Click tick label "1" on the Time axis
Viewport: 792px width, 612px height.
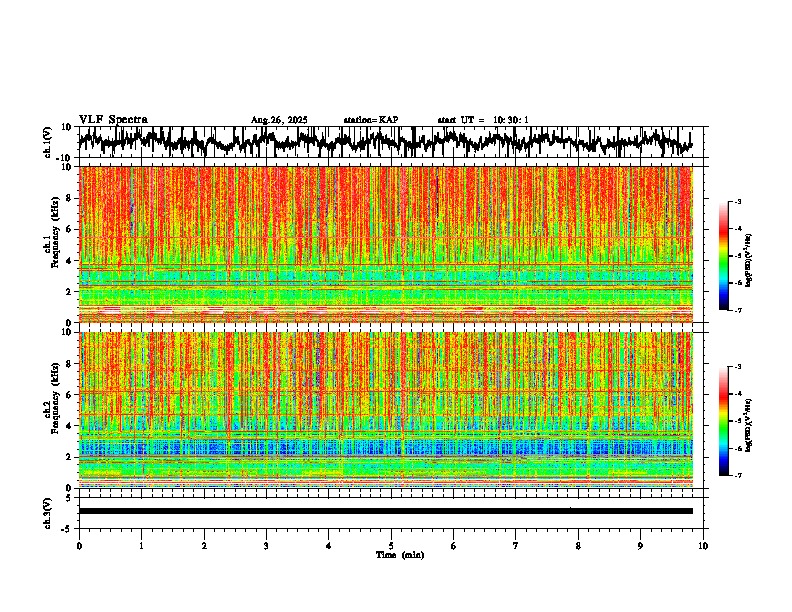click(x=141, y=546)
